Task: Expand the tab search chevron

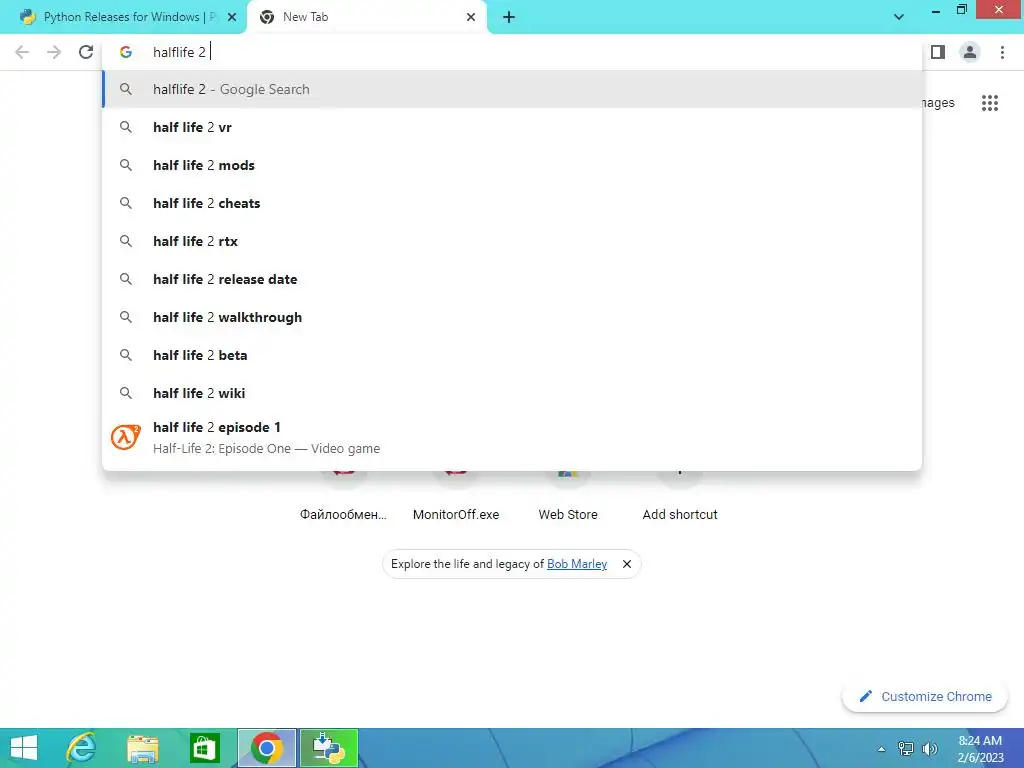Action: 899,17
